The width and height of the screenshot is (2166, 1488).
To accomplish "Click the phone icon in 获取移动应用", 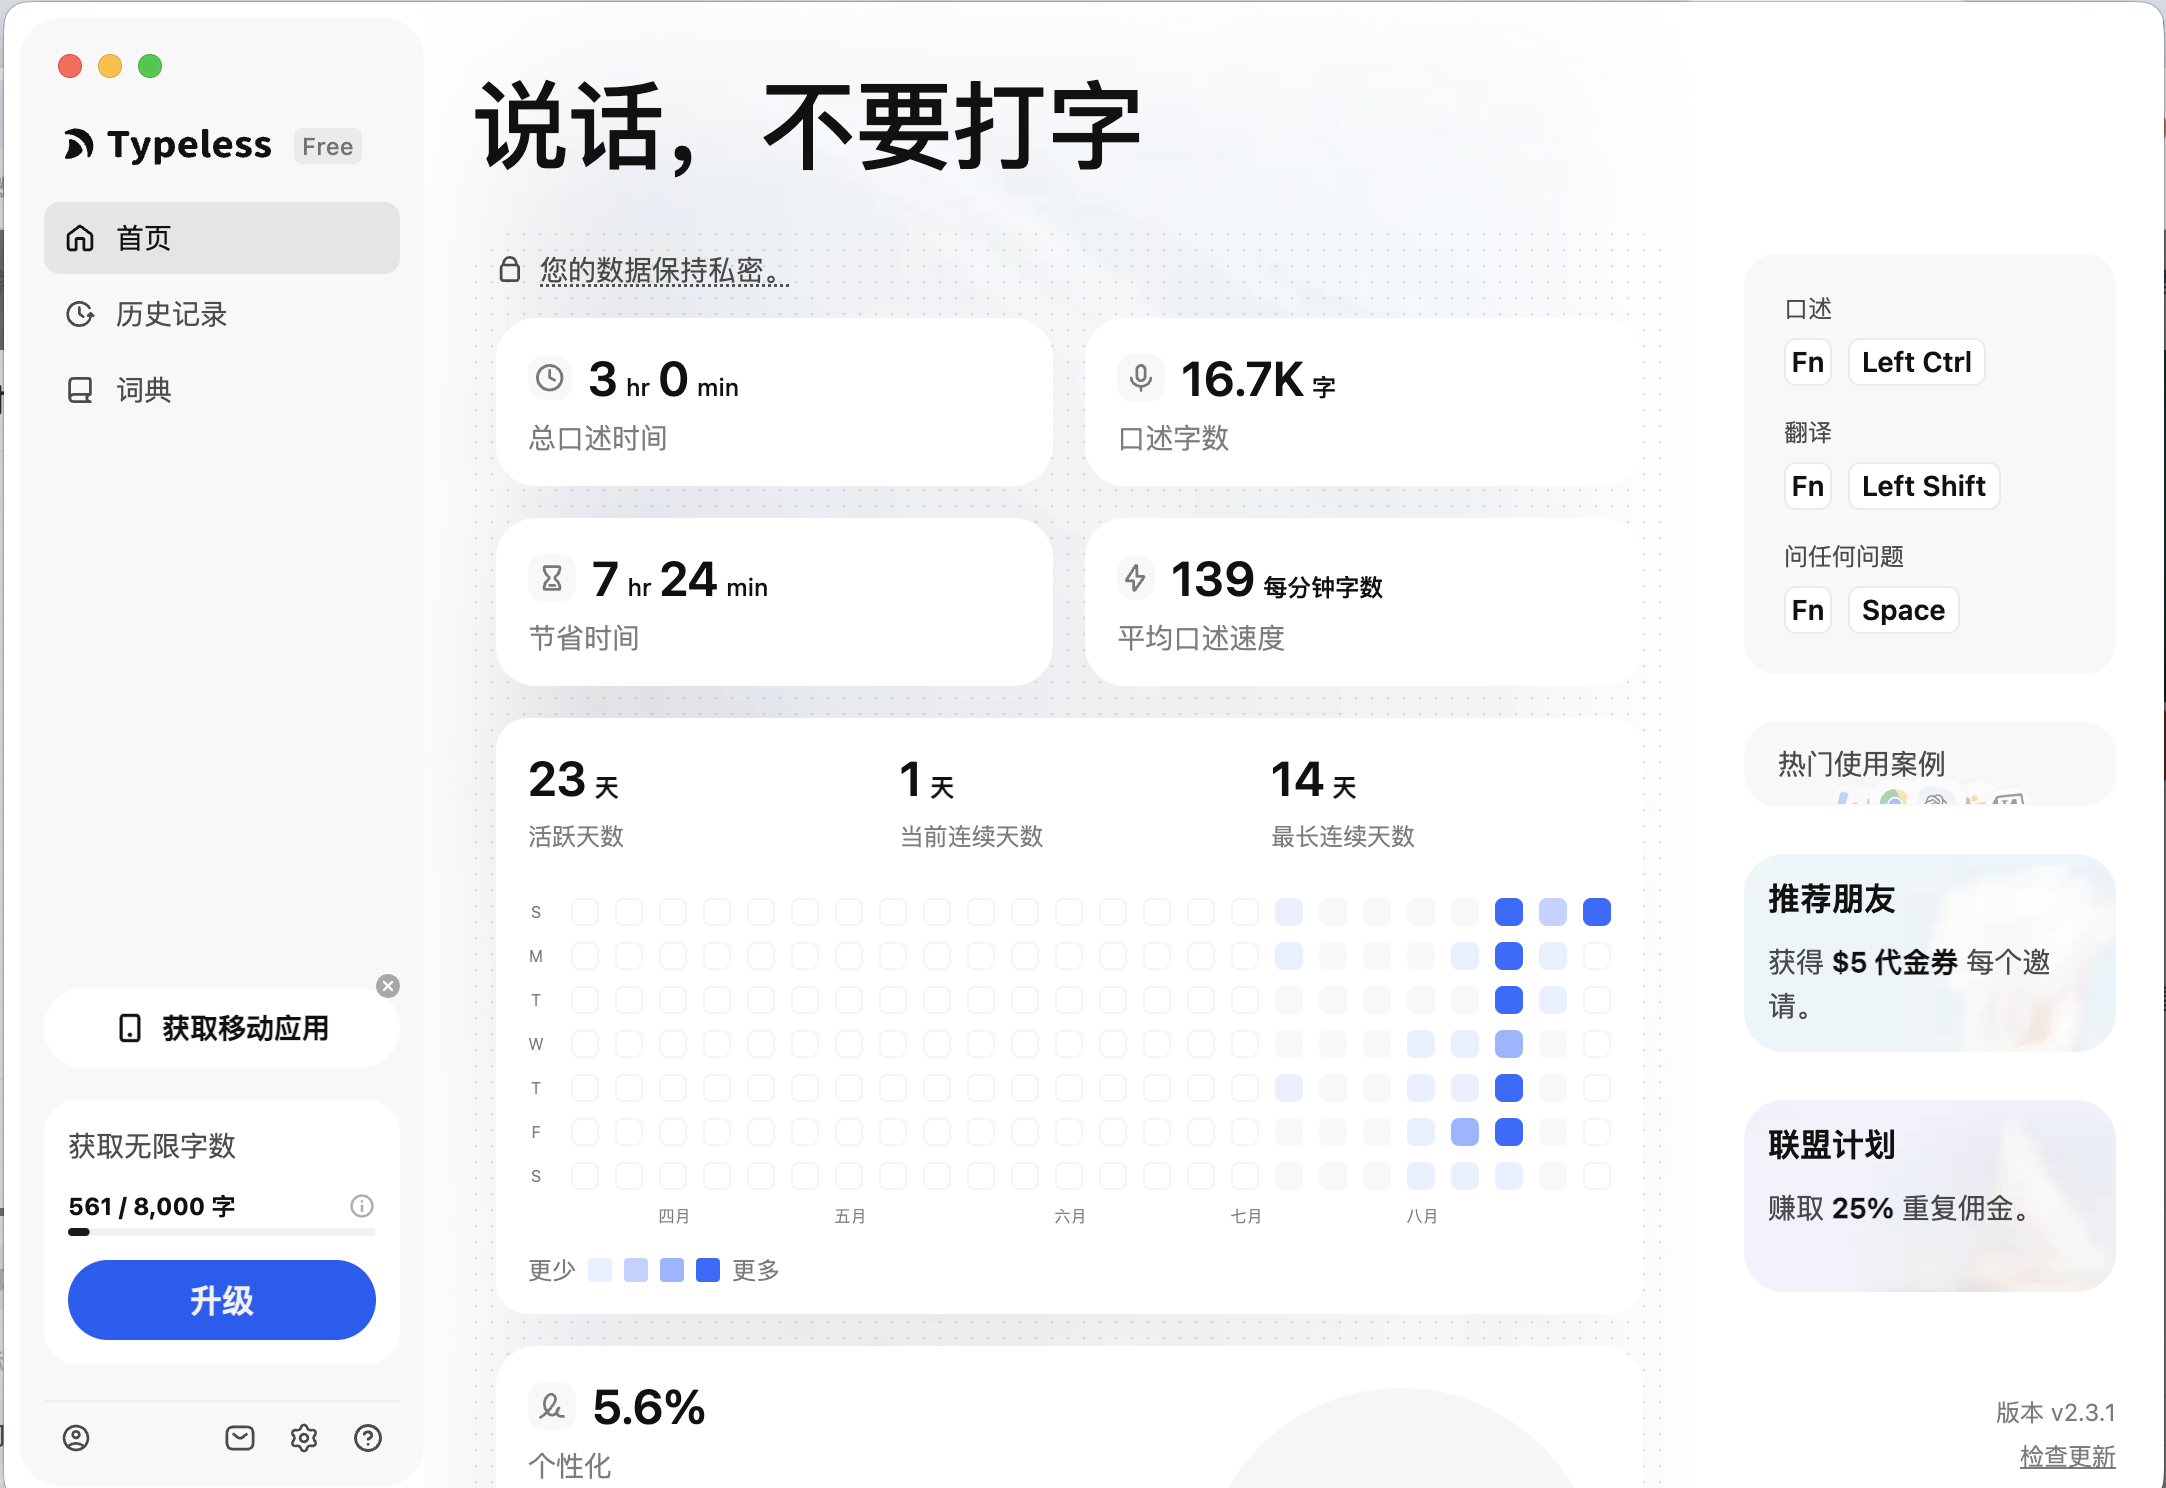I will 130,1028.
